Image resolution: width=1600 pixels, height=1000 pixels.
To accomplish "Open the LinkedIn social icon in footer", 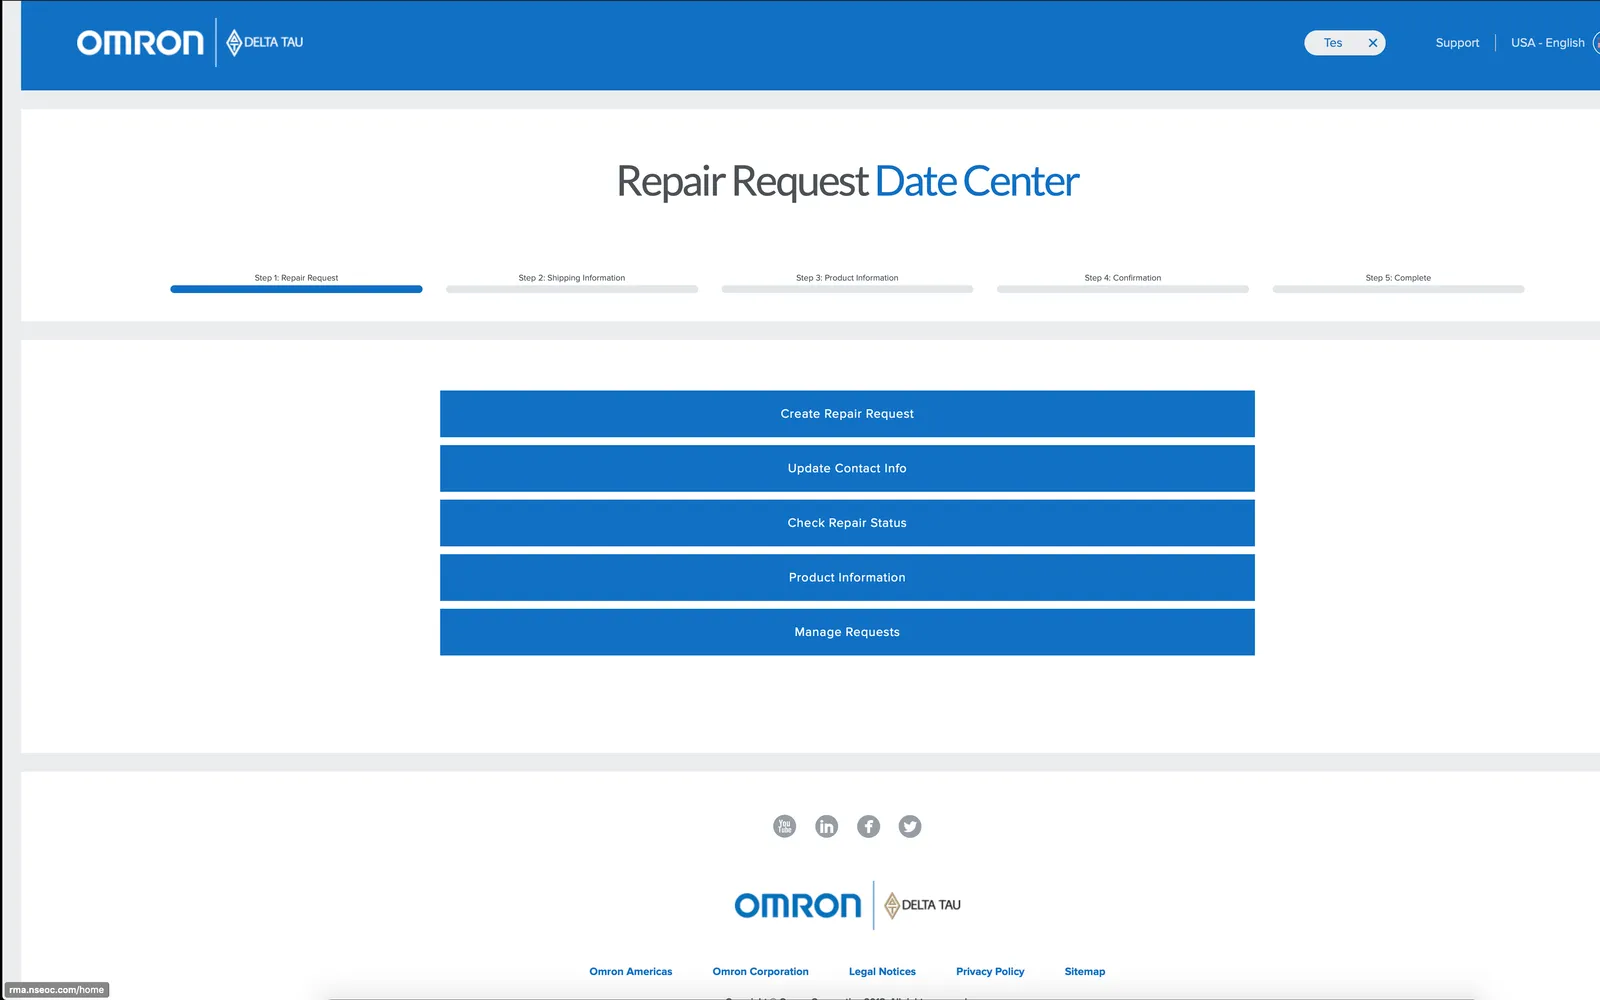I will click(x=827, y=826).
